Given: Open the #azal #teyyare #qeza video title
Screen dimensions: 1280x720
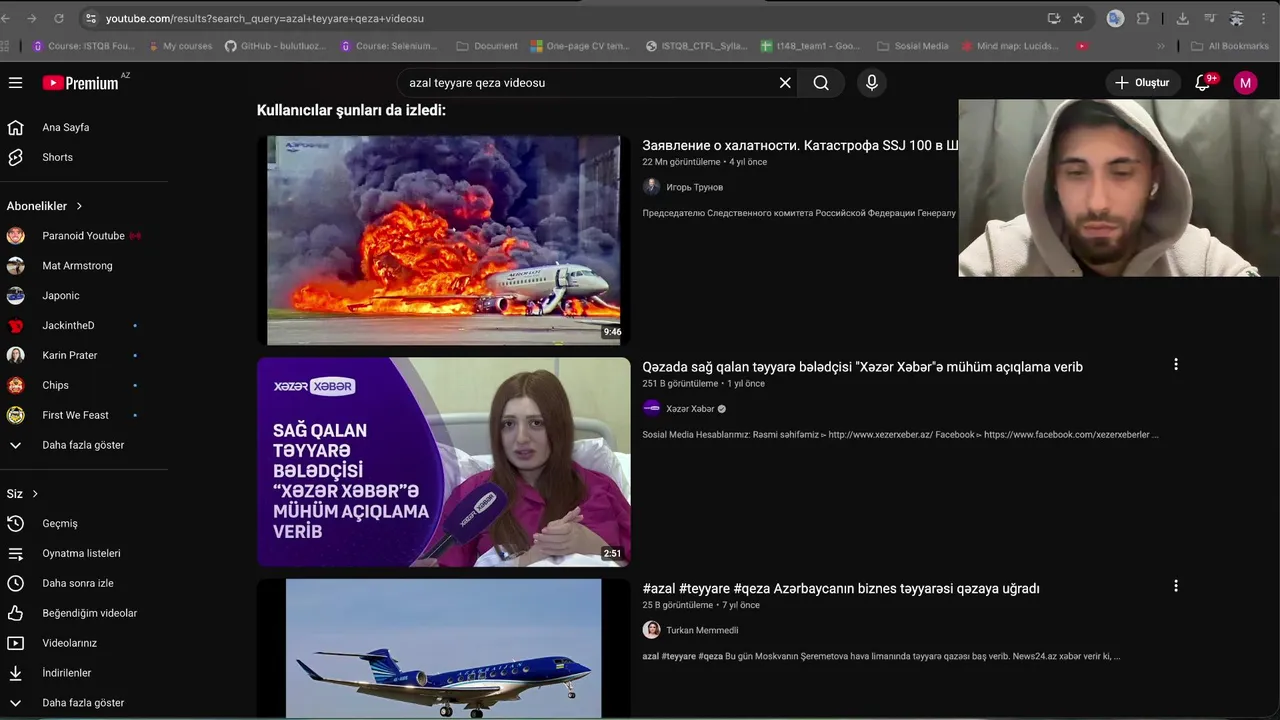Looking at the screenshot, I should coord(841,589).
